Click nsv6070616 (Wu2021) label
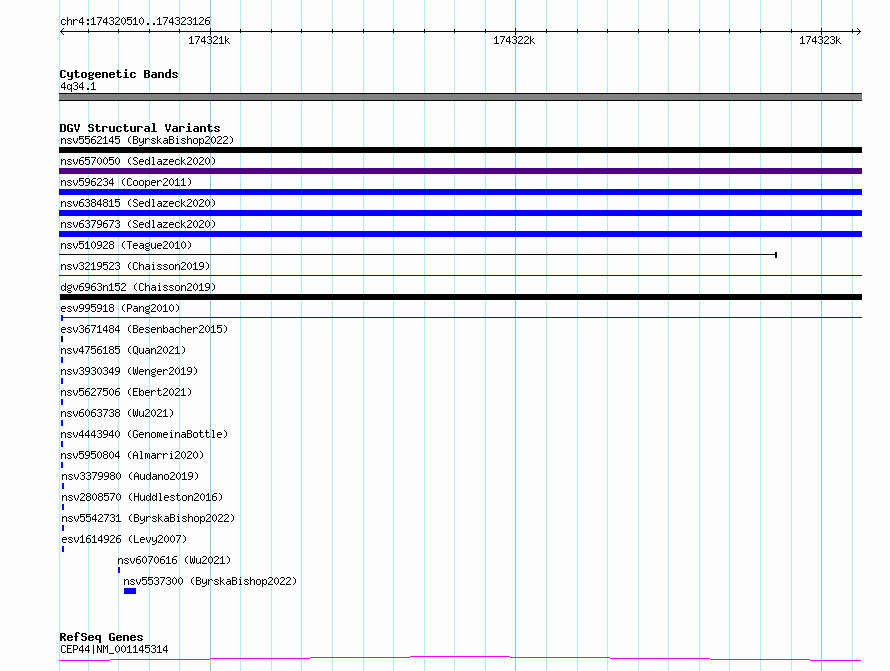Screen dimensions: 890x671 pos(174,560)
